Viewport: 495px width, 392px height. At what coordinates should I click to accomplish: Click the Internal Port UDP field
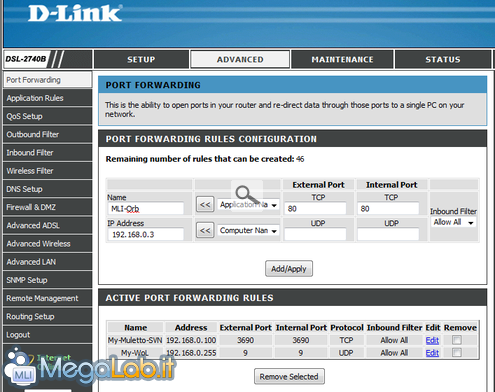point(388,234)
